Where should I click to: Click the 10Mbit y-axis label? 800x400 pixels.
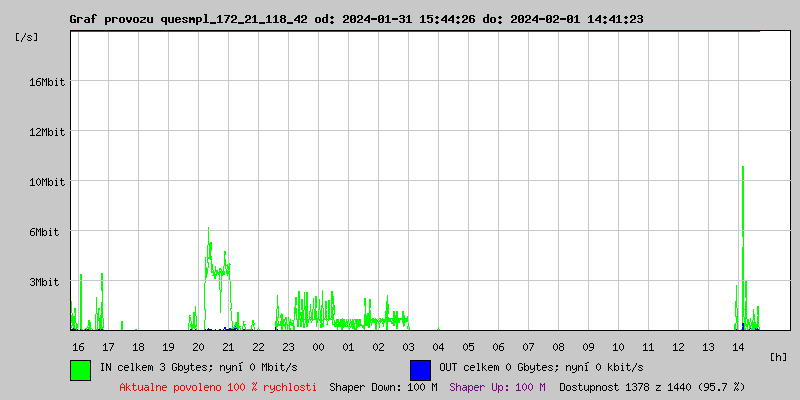coord(47,182)
